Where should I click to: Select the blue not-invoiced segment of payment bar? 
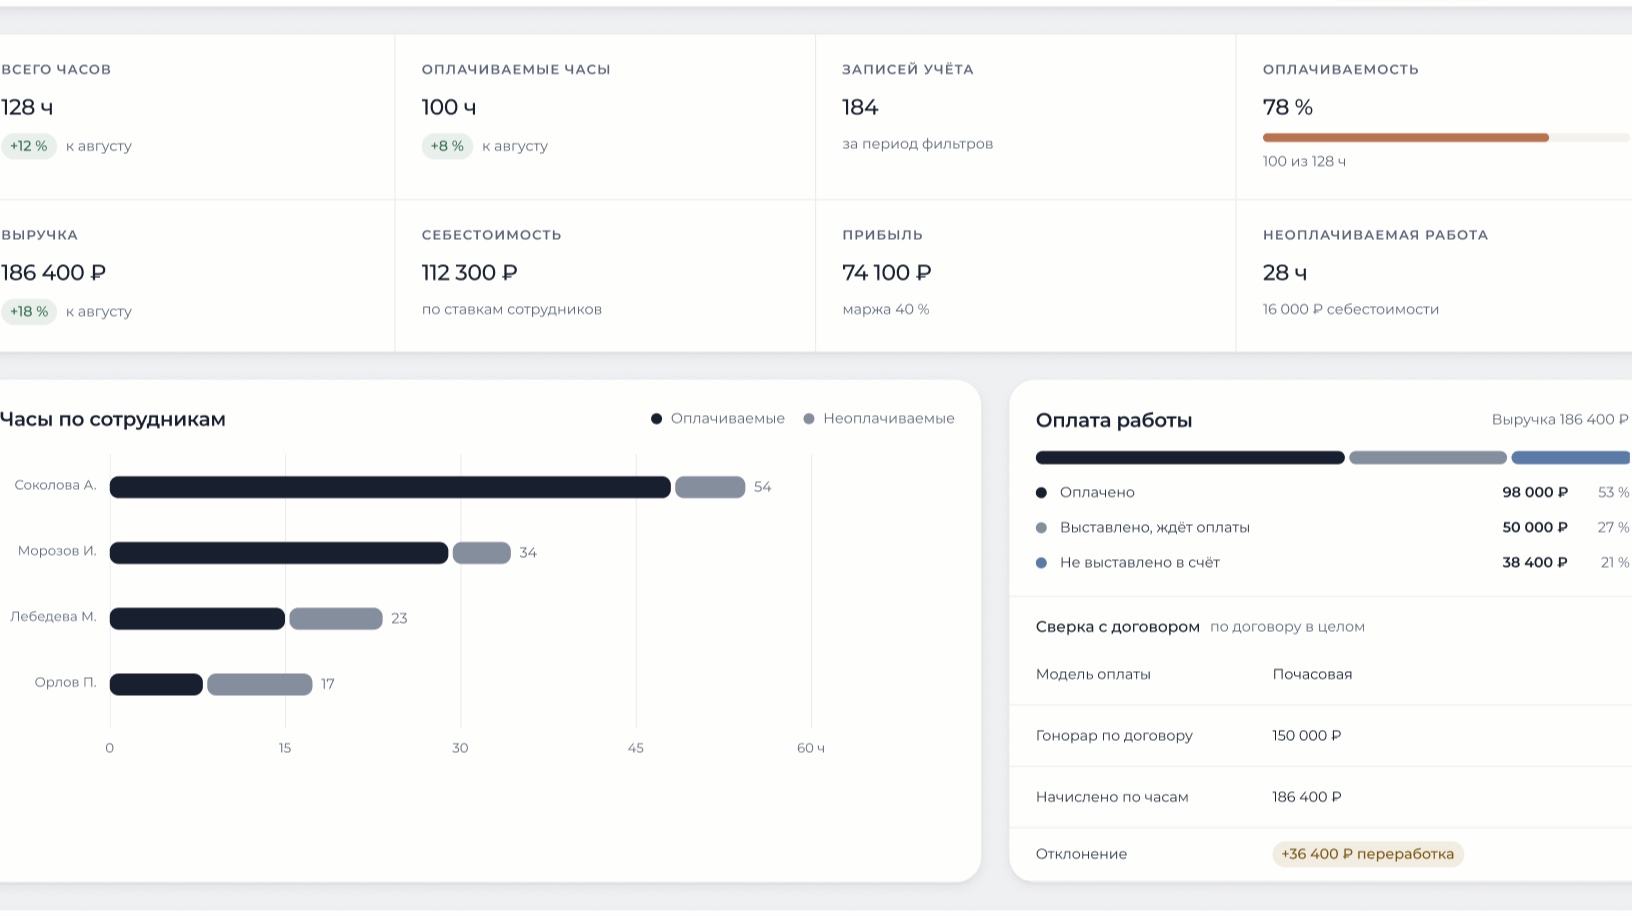(x=1571, y=458)
